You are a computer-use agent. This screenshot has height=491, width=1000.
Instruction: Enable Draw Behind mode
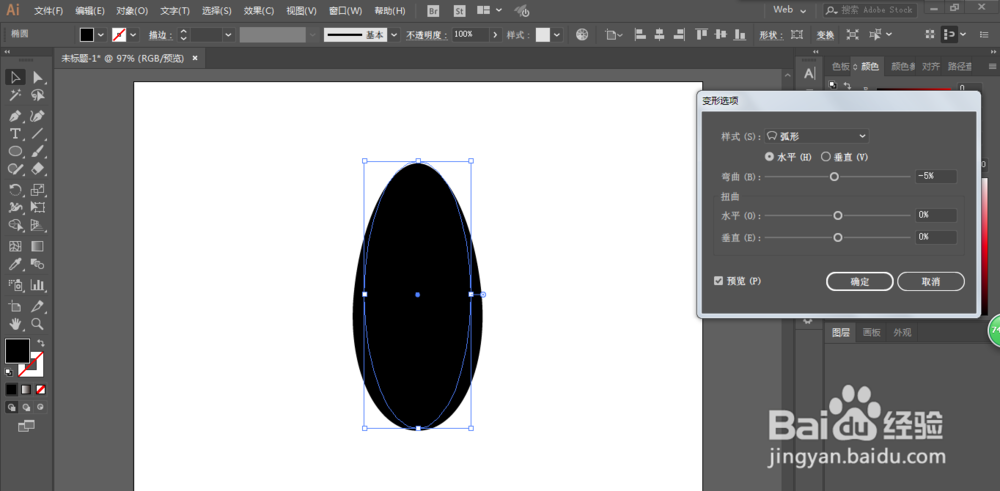[26, 406]
